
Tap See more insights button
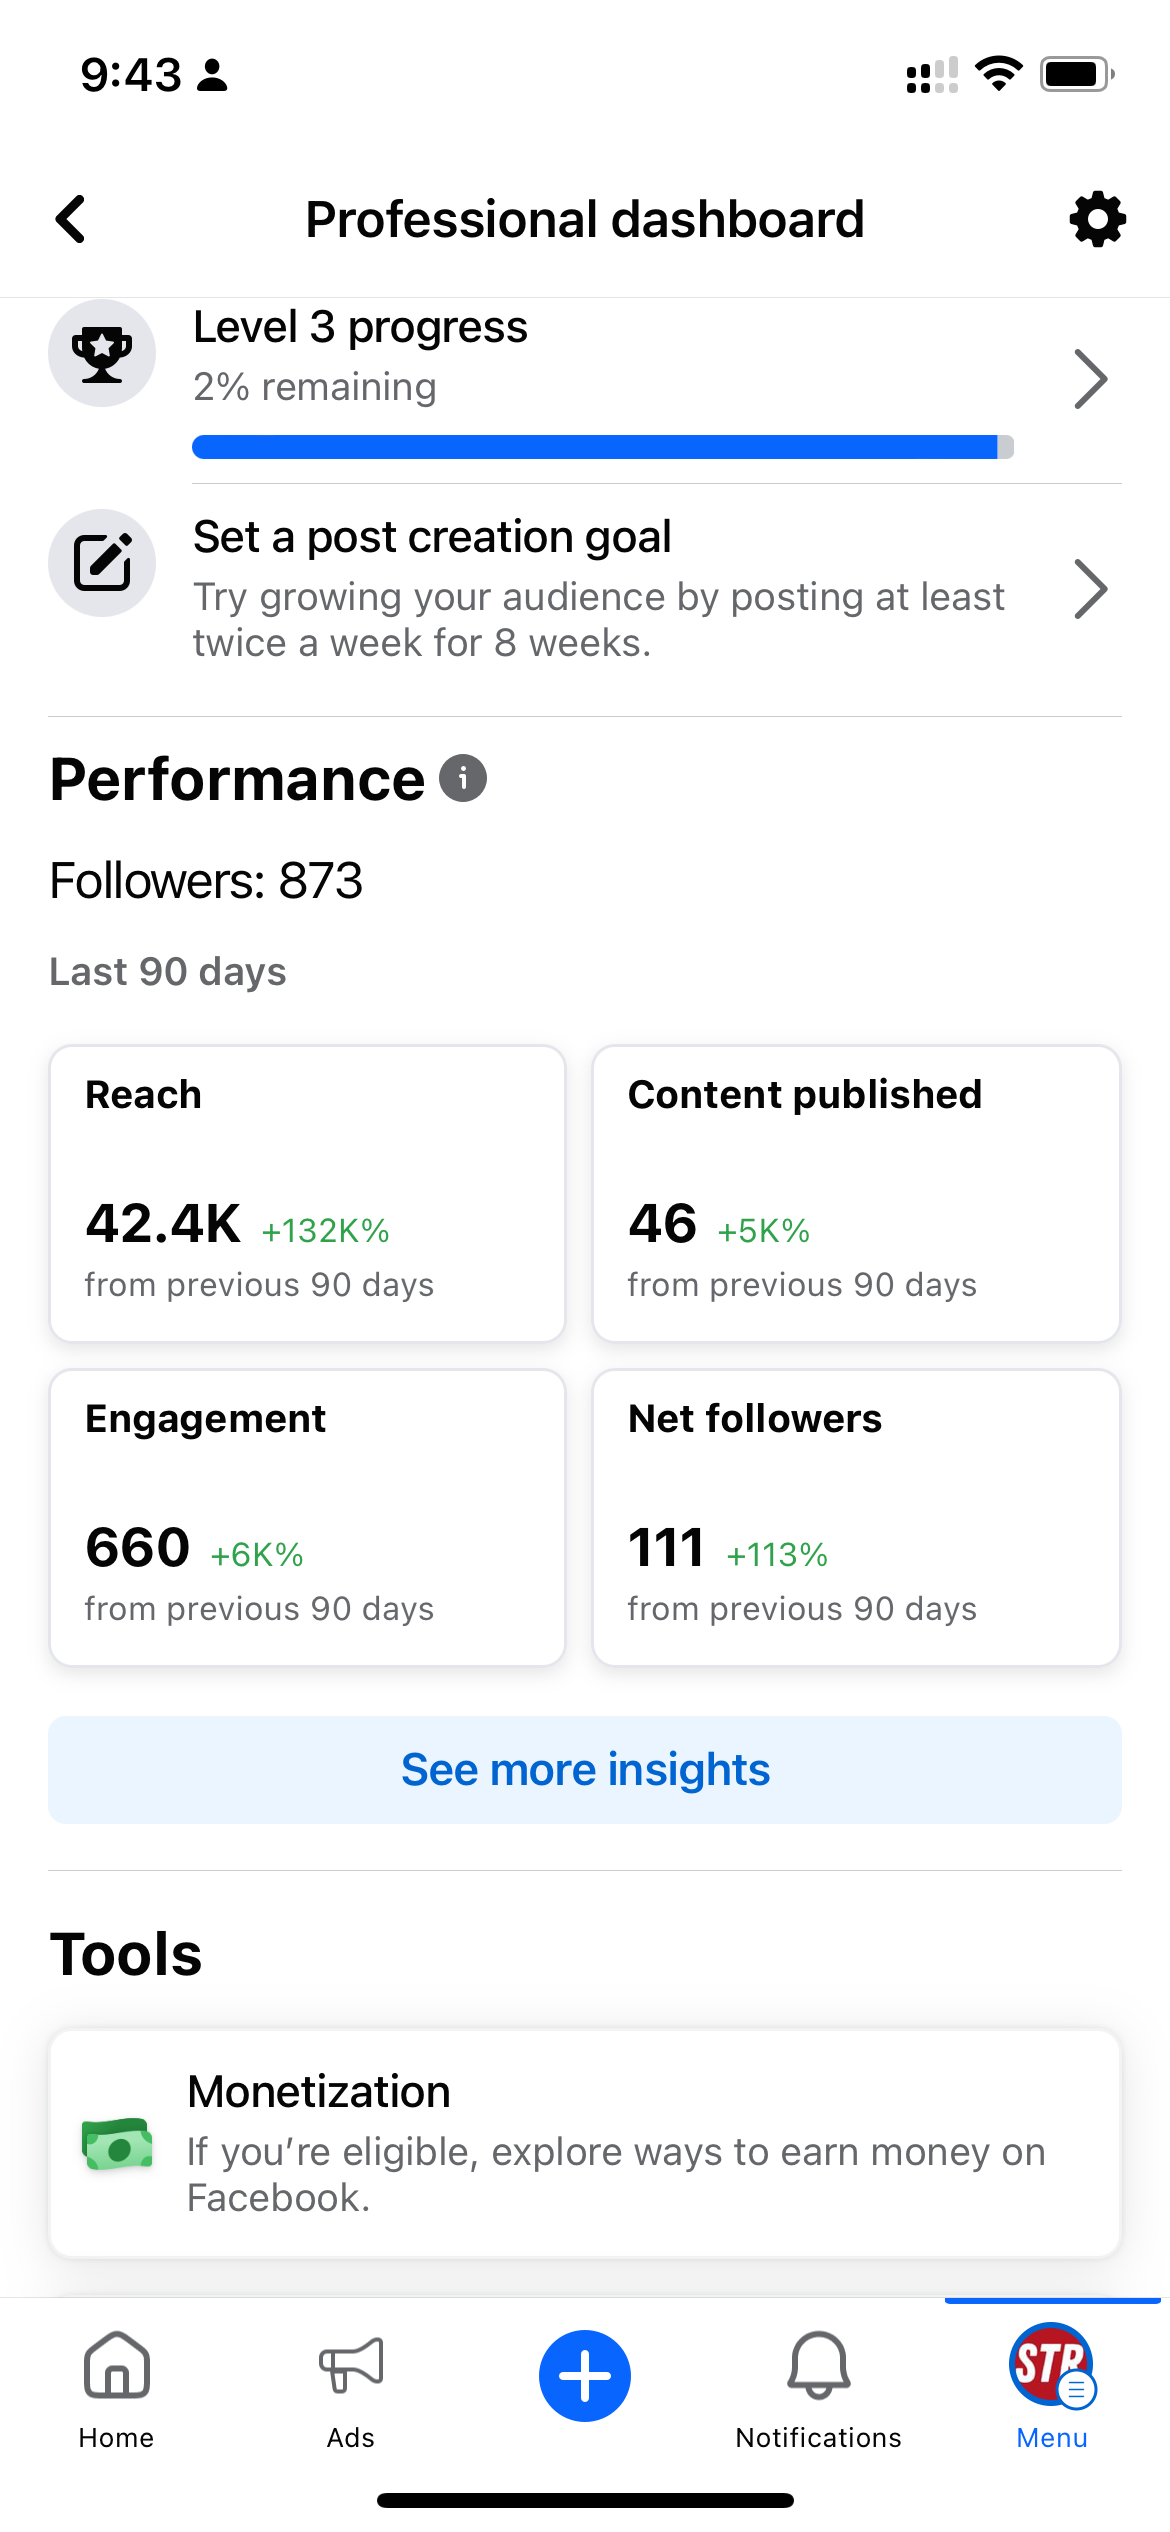(585, 1770)
